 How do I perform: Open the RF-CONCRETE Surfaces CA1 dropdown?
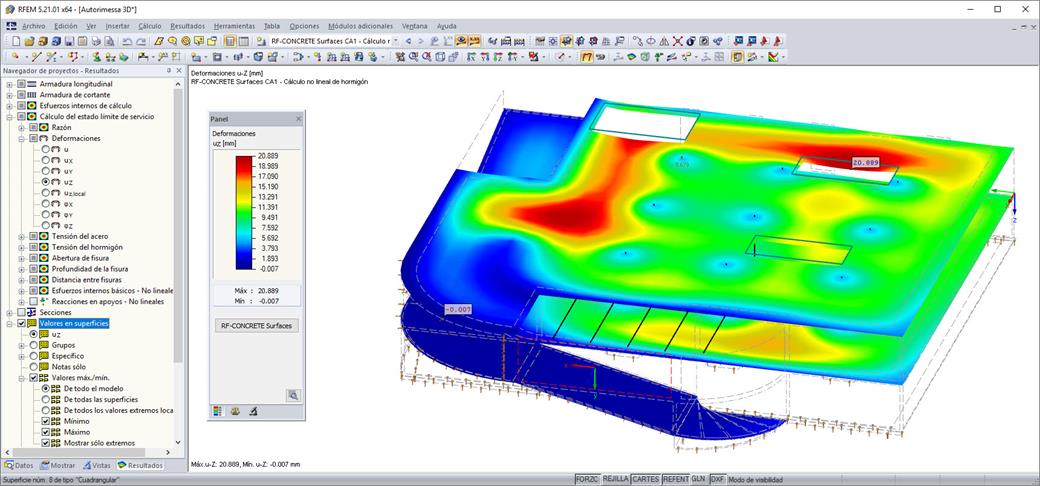pyautogui.click(x=395, y=41)
